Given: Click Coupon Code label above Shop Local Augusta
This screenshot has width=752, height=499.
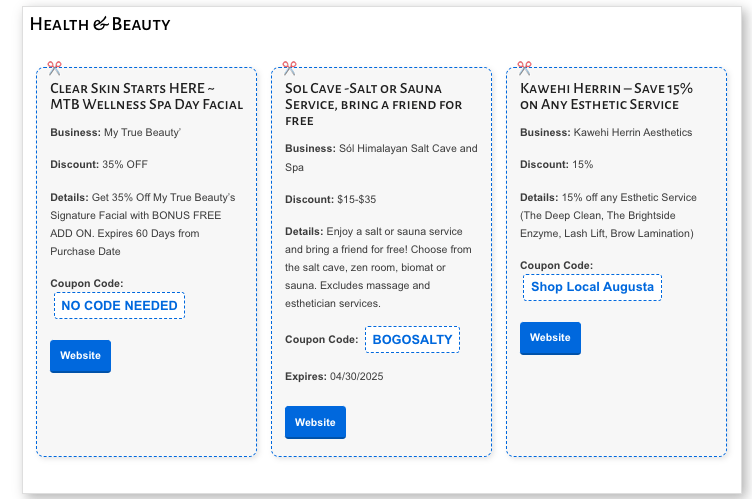Looking at the screenshot, I should coord(556,265).
